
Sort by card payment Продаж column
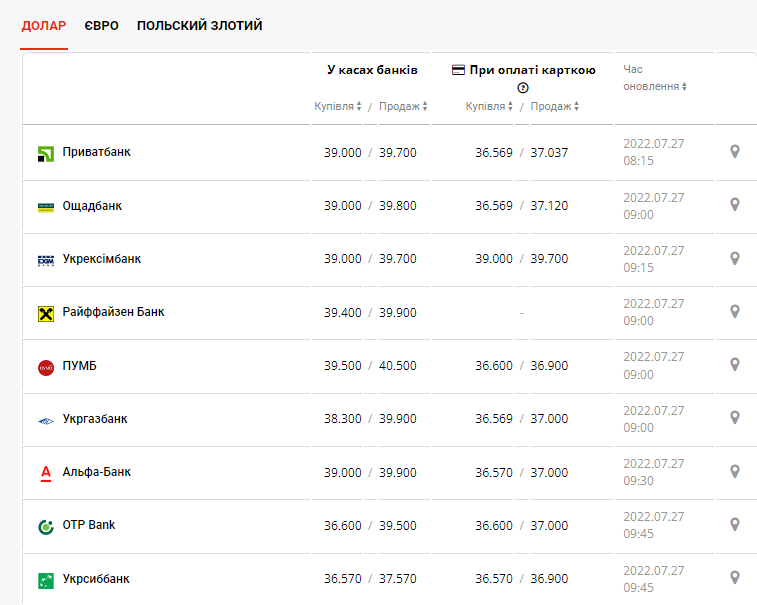tap(555, 106)
